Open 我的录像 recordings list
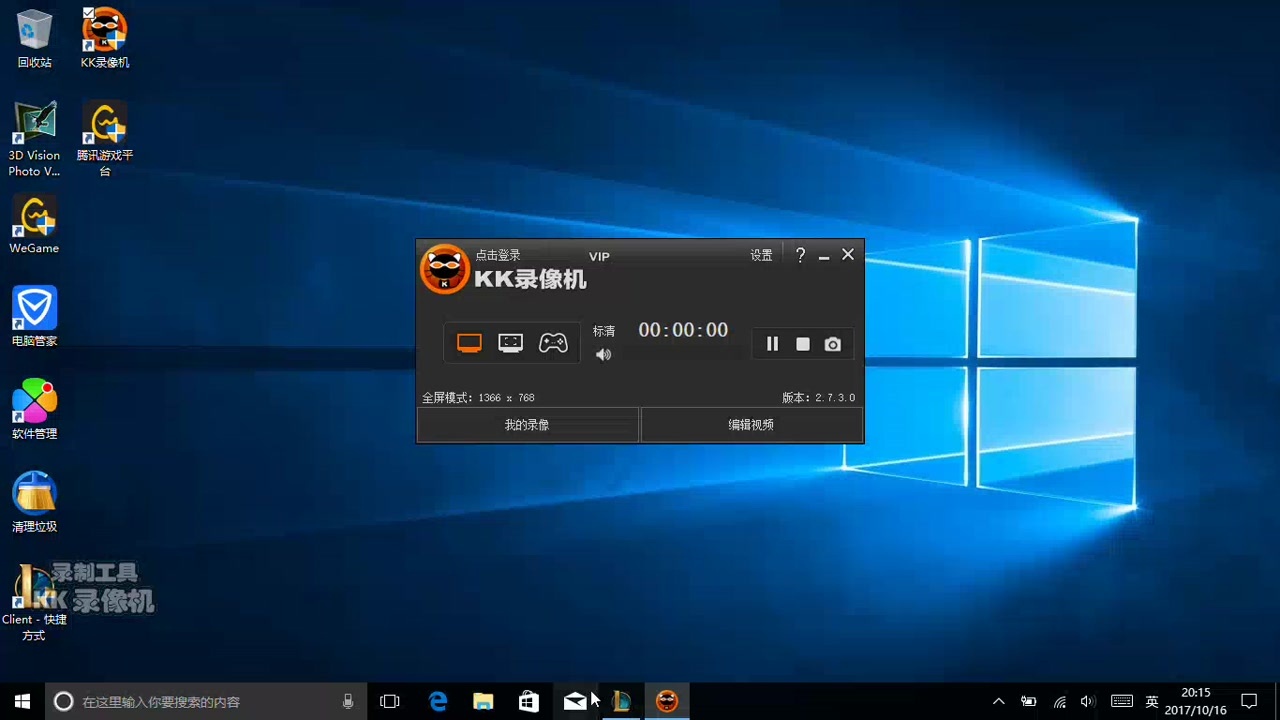 (527, 425)
